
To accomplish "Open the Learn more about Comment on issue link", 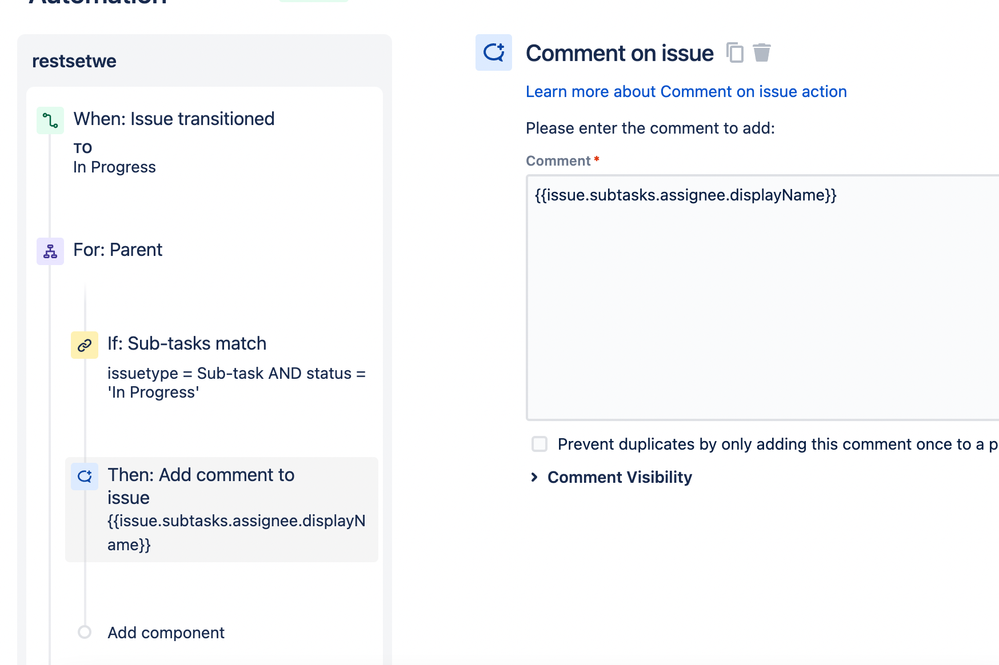I will coord(686,91).
